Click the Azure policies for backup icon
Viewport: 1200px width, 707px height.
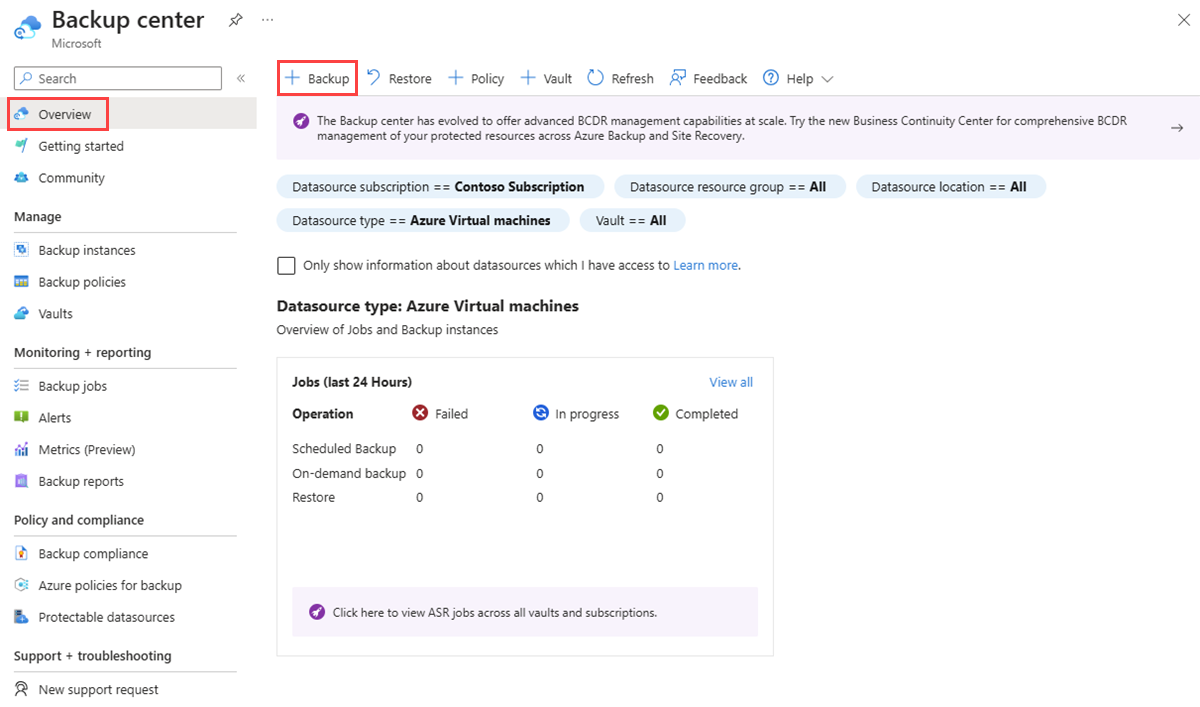[x=22, y=585]
